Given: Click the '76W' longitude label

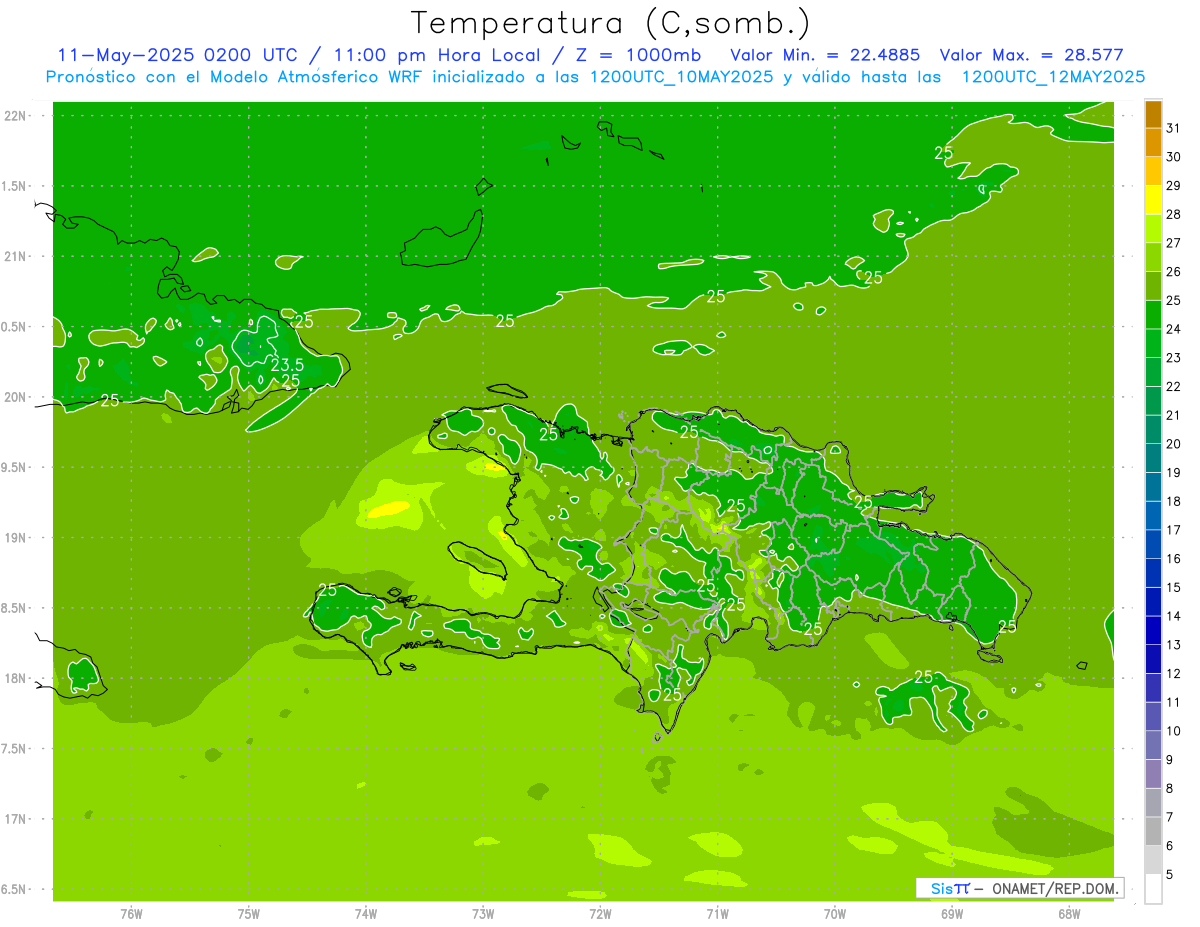Looking at the screenshot, I should point(131,914).
